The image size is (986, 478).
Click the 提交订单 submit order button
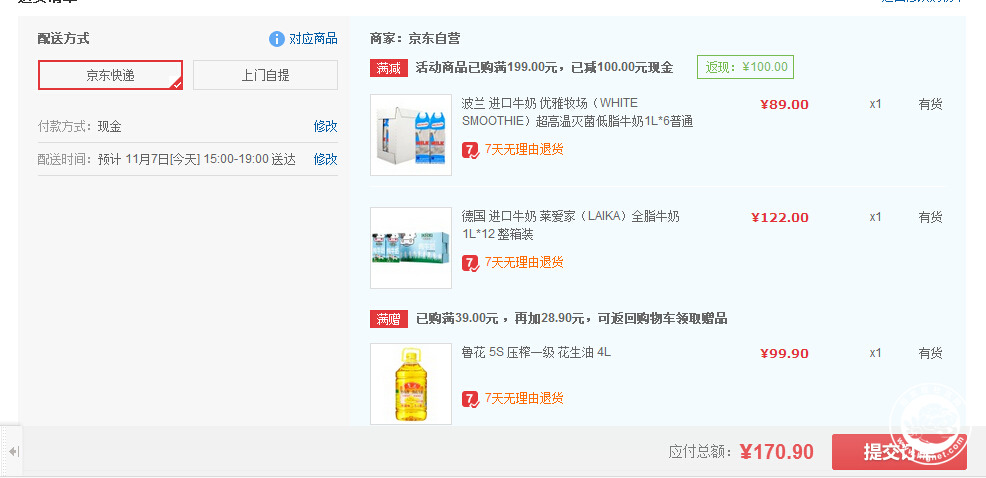[x=899, y=452]
